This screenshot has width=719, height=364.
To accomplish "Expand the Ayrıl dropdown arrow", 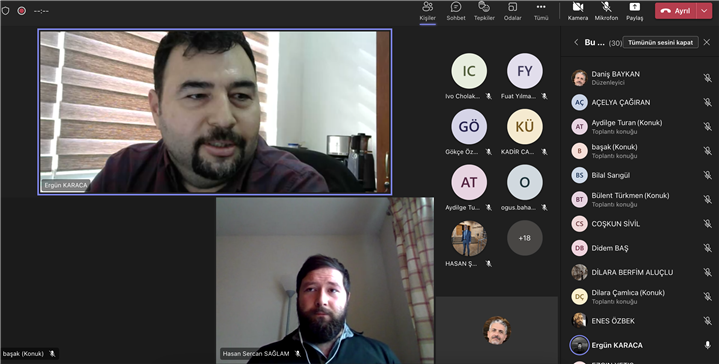I will coord(704,11).
